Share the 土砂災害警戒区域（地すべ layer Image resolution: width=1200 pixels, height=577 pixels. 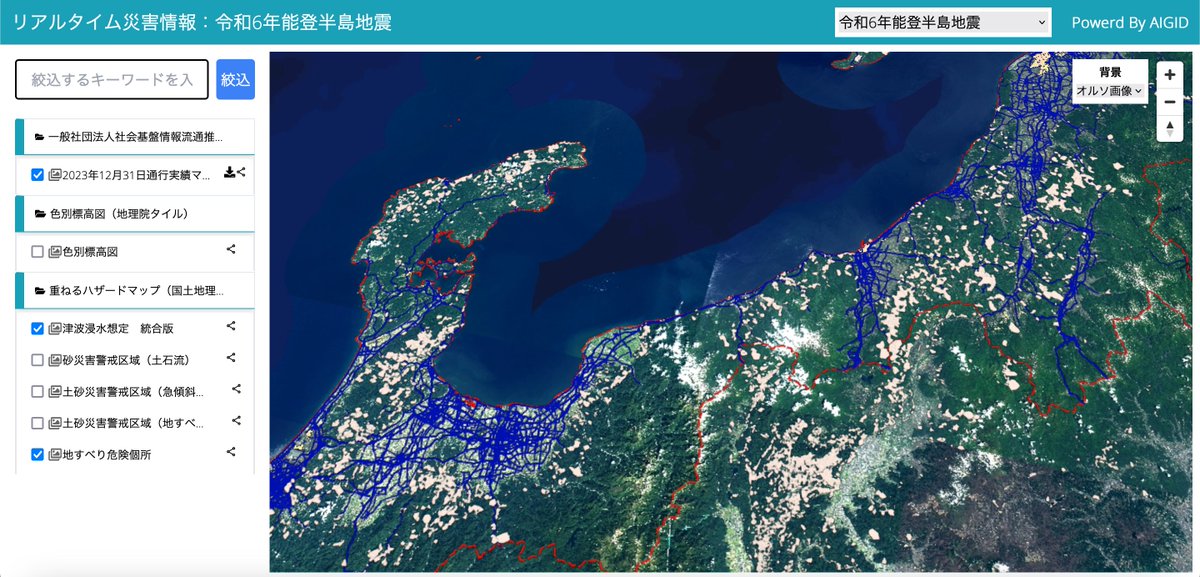coord(237,422)
